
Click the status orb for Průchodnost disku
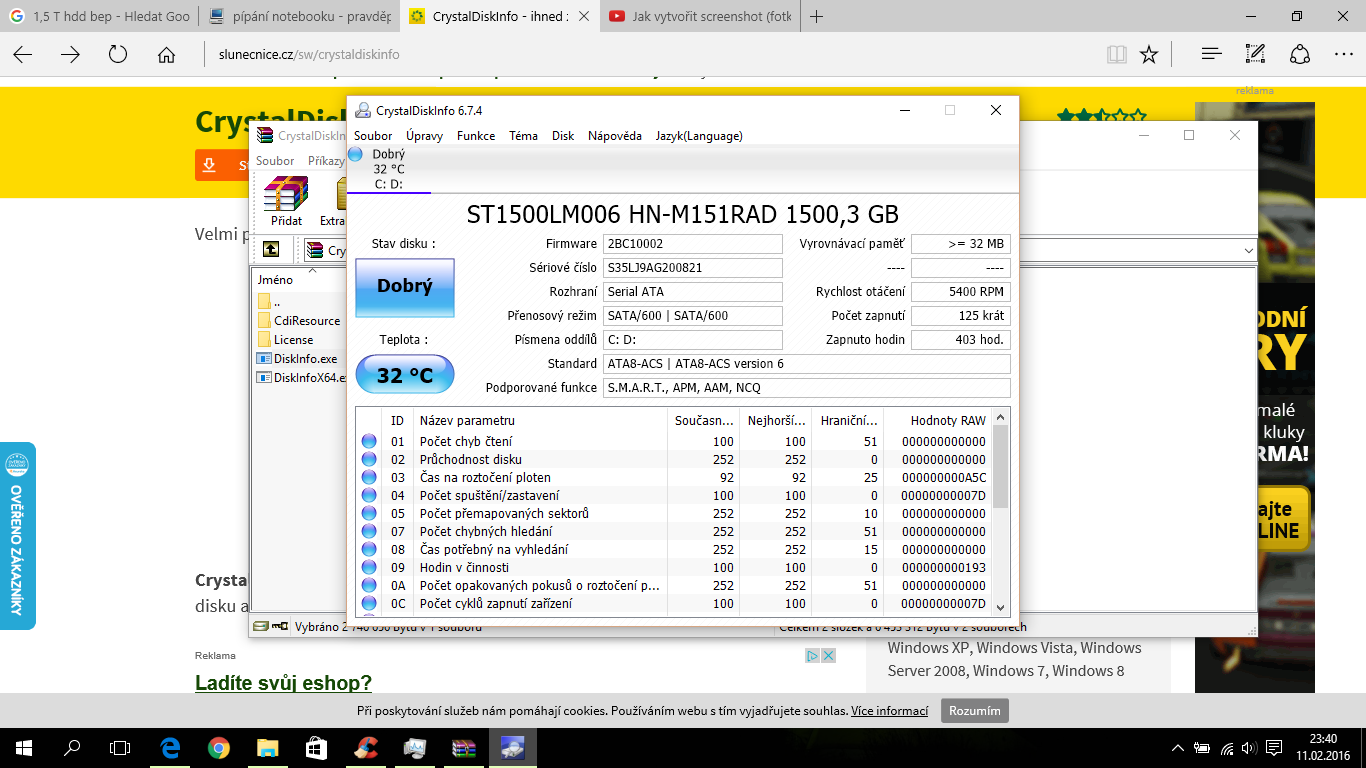click(x=369, y=459)
